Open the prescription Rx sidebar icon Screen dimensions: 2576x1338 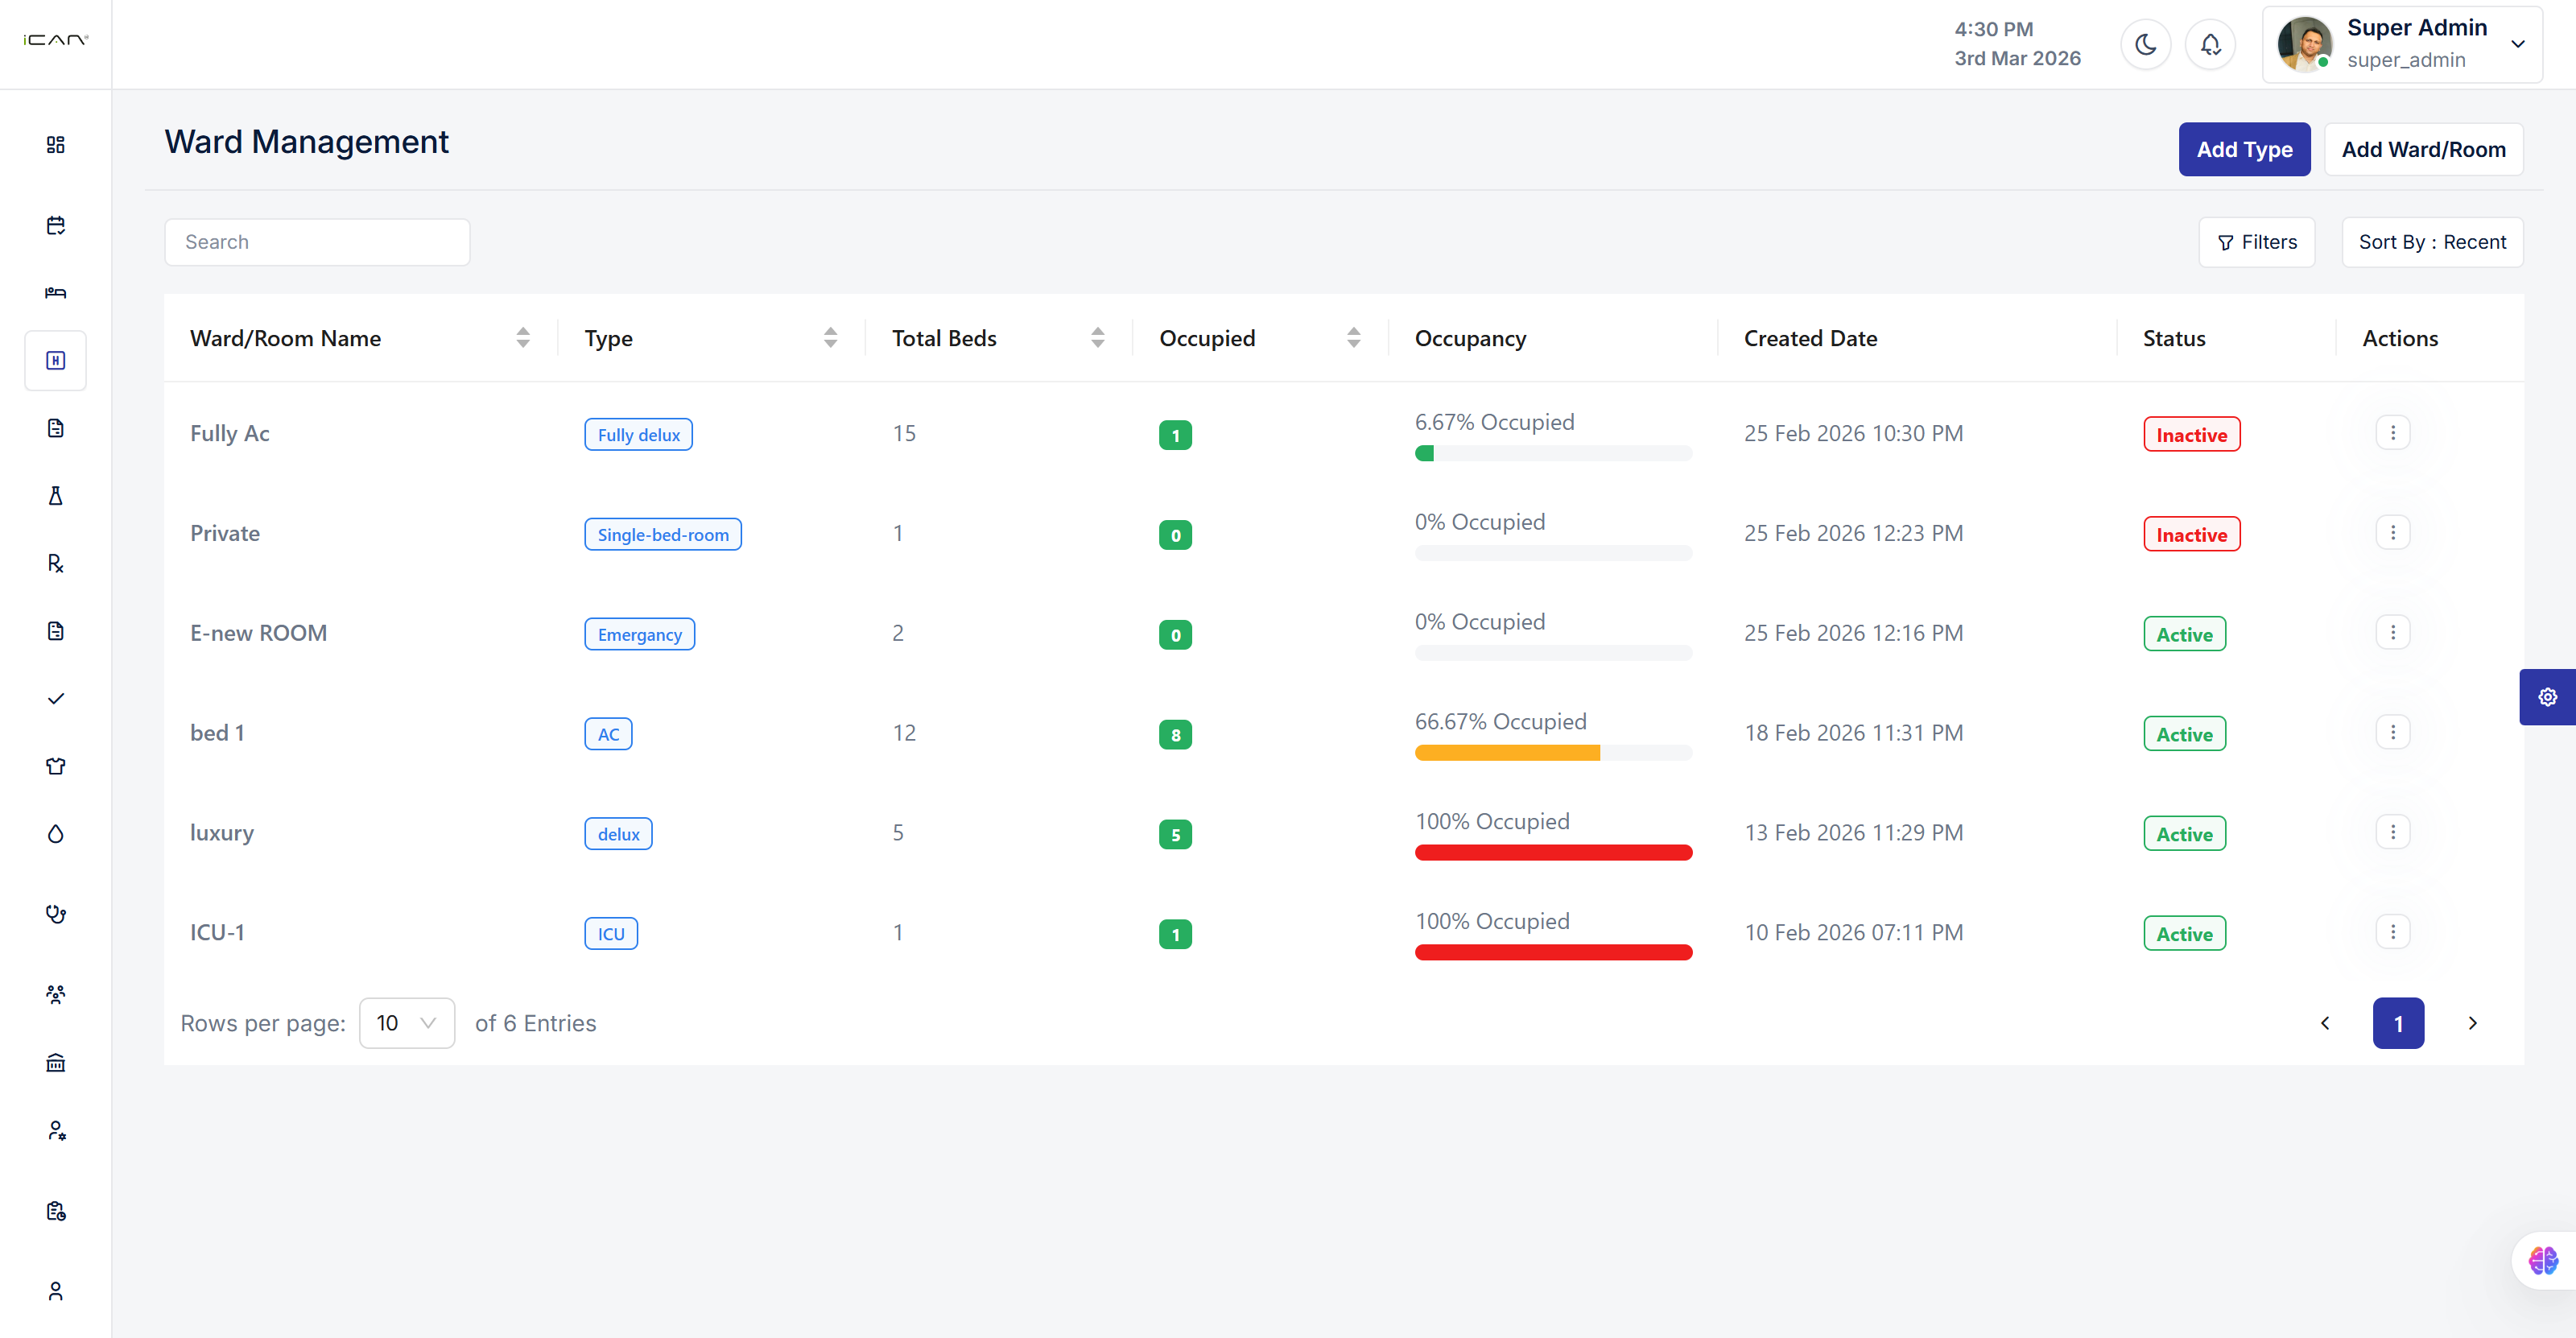55,563
